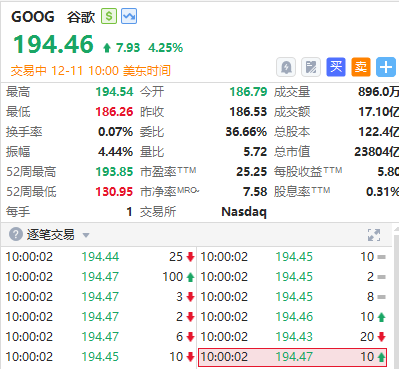Click trading status 交易中 12-11 10:00 美东时间

click(91, 71)
